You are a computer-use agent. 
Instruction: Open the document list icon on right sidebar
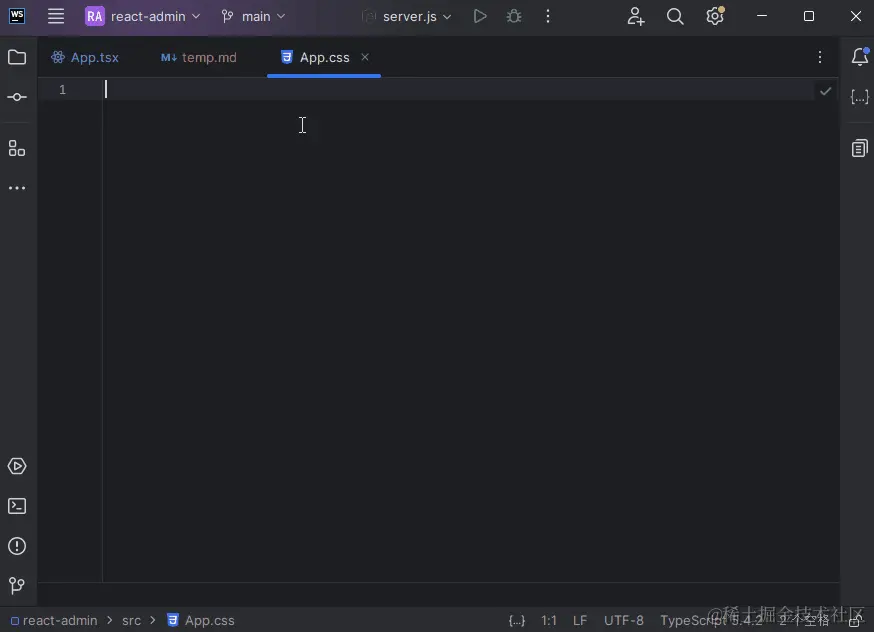click(860, 148)
